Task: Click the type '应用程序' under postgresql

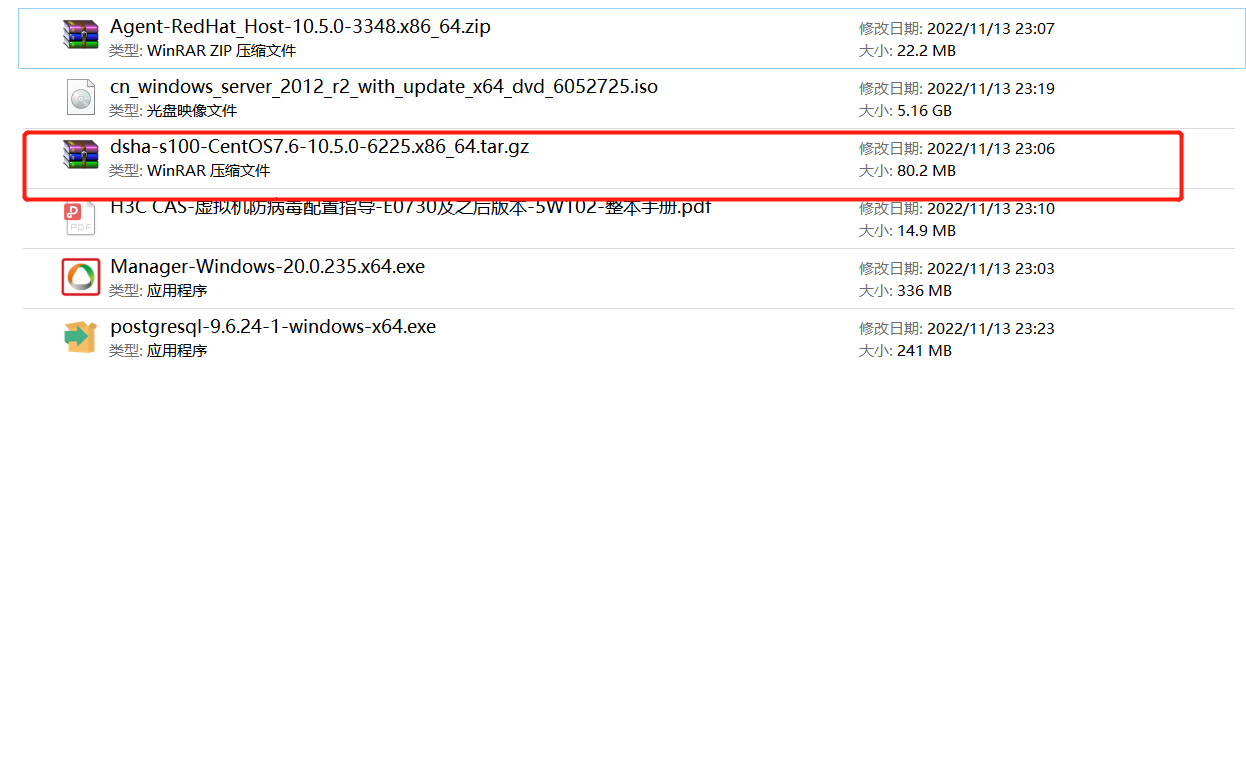Action: pos(177,351)
